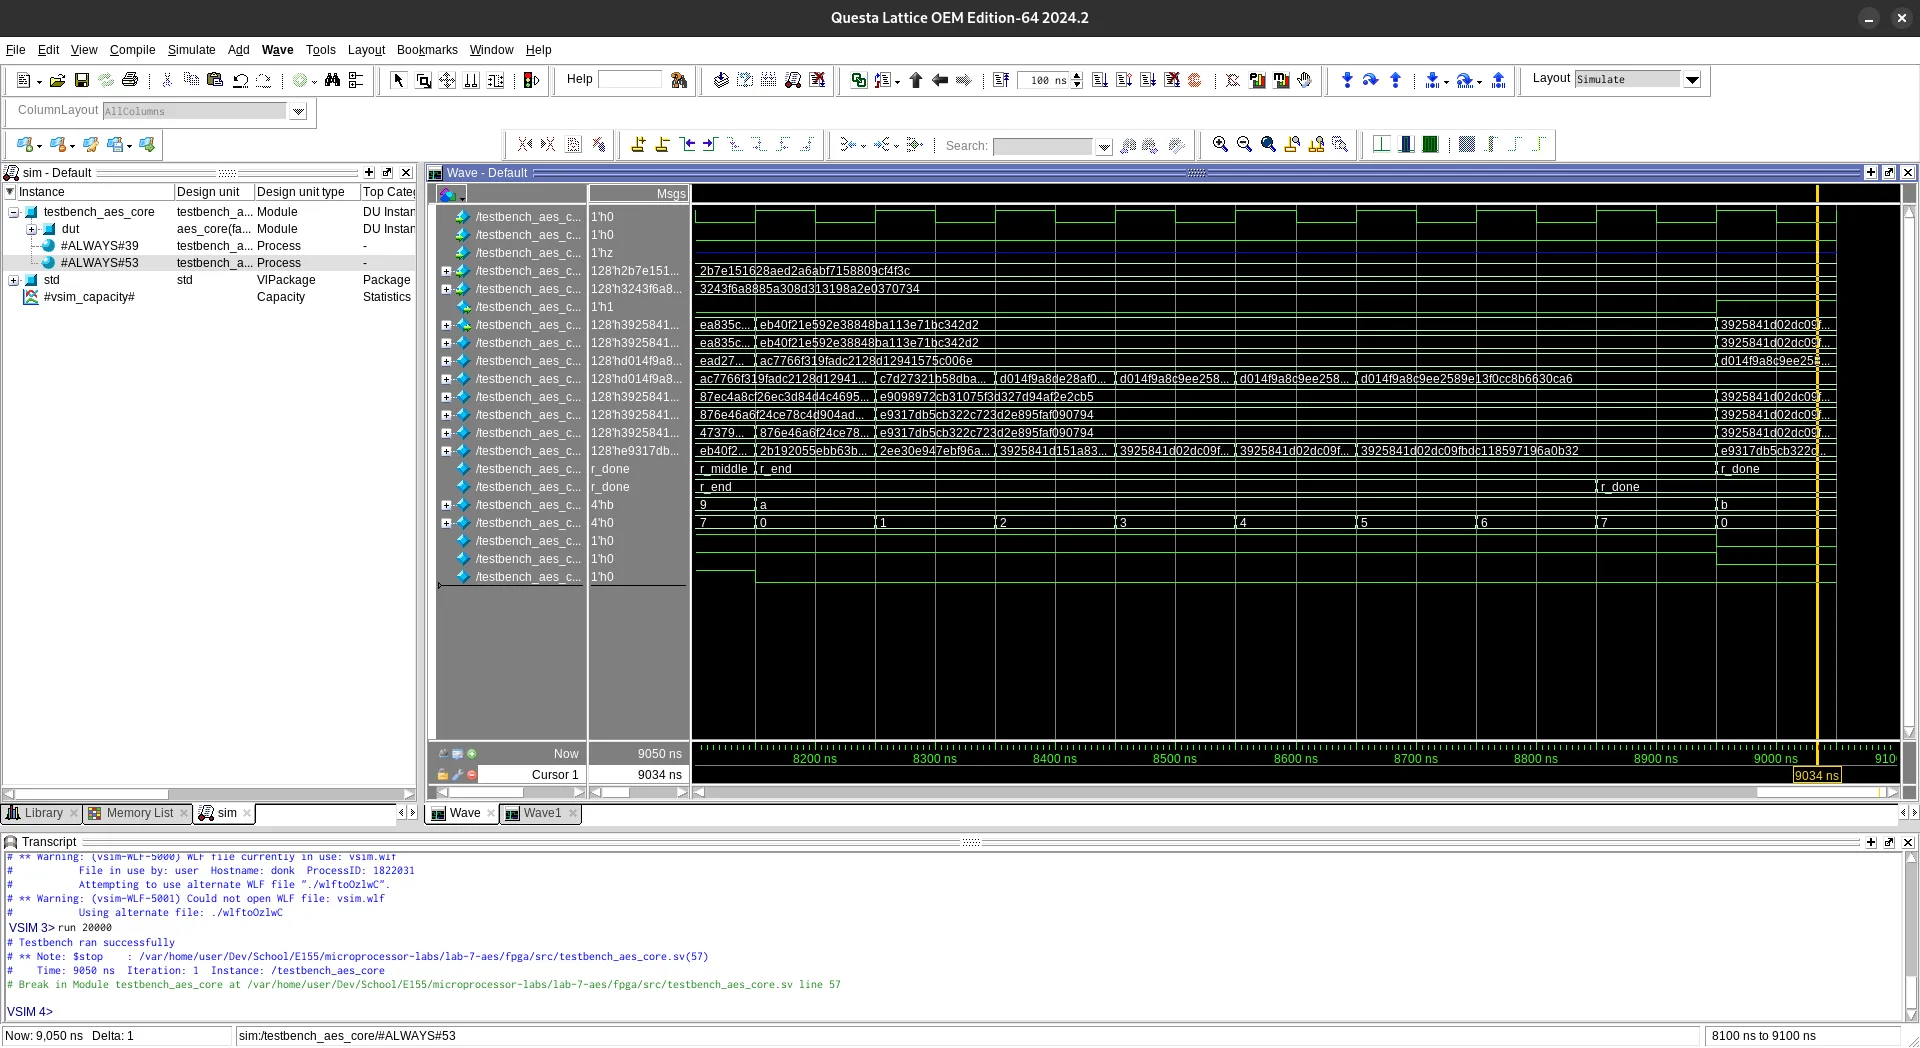Viewport: 1920px width, 1048px height.
Task: Click the Find binoculars icon
Action: [332, 80]
